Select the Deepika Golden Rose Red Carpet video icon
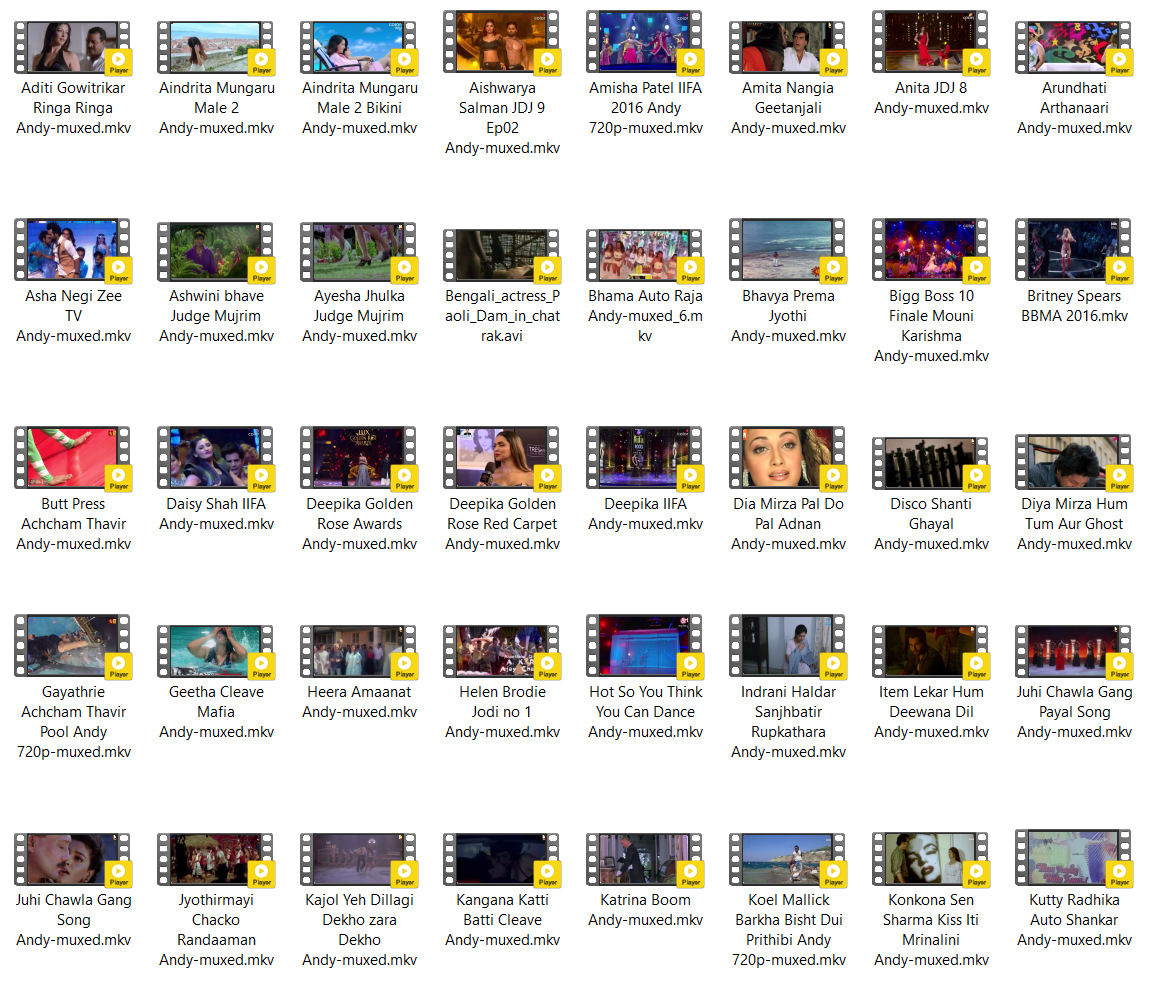The width and height of the screenshot is (1152, 991). point(502,458)
